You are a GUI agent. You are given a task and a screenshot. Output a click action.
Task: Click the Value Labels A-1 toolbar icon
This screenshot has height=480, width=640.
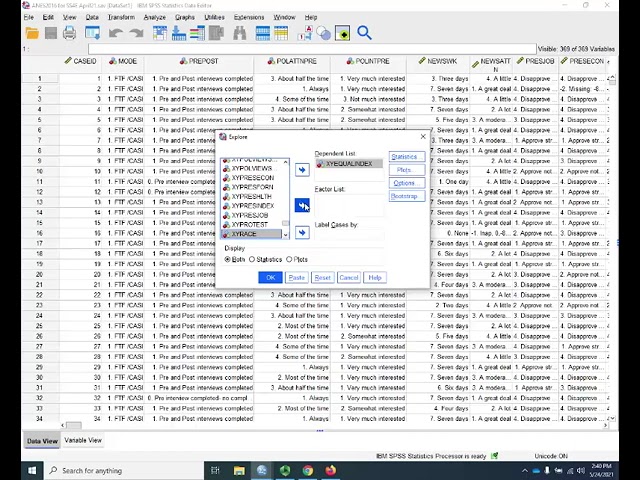coord(305,33)
